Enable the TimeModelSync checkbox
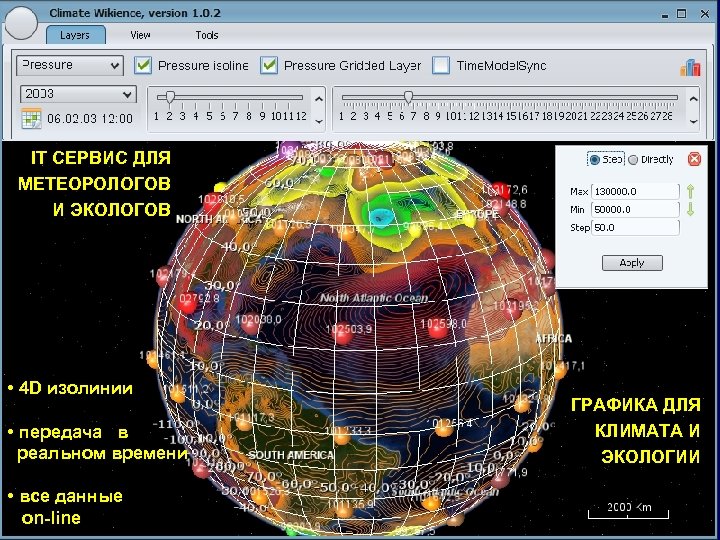Screen dimensions: 720x540 pyautogui.click(x=441, y=66)
